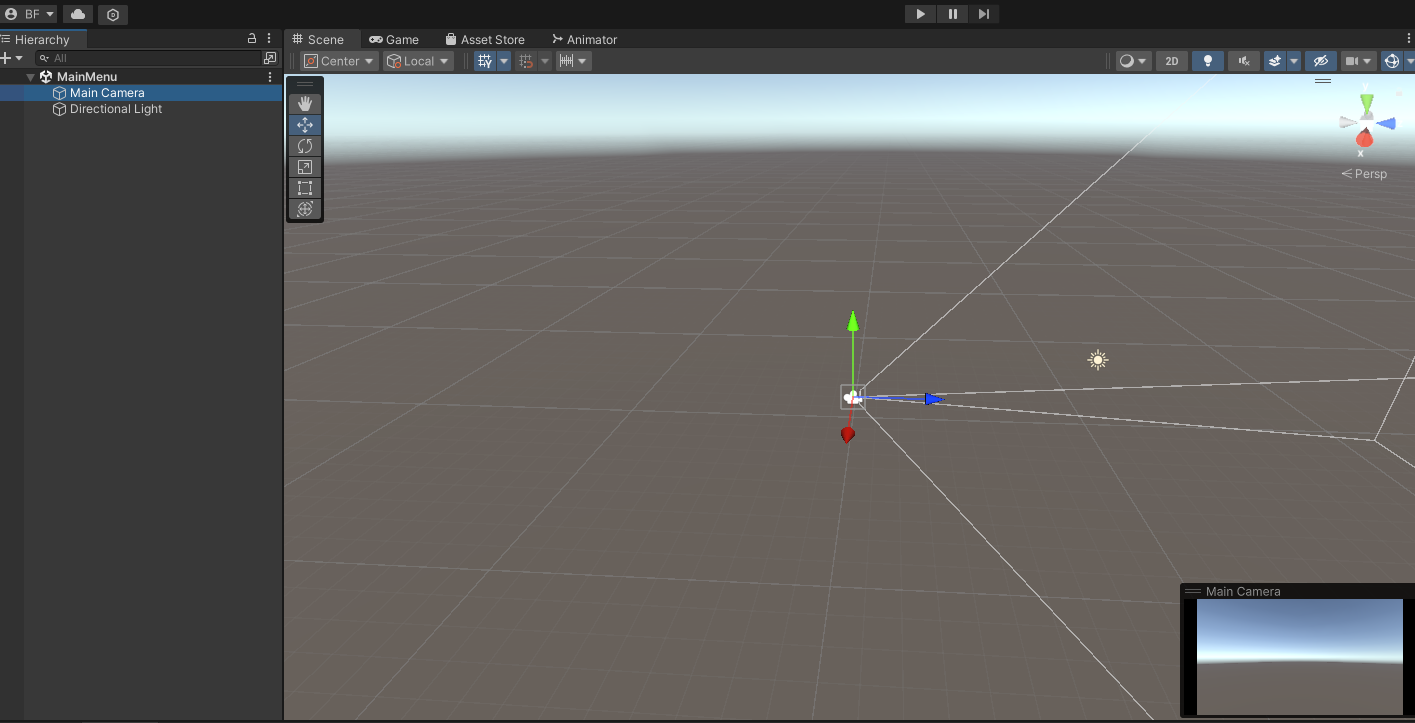Select the Hand view tool
The image size is (1415, 723).
305,103
